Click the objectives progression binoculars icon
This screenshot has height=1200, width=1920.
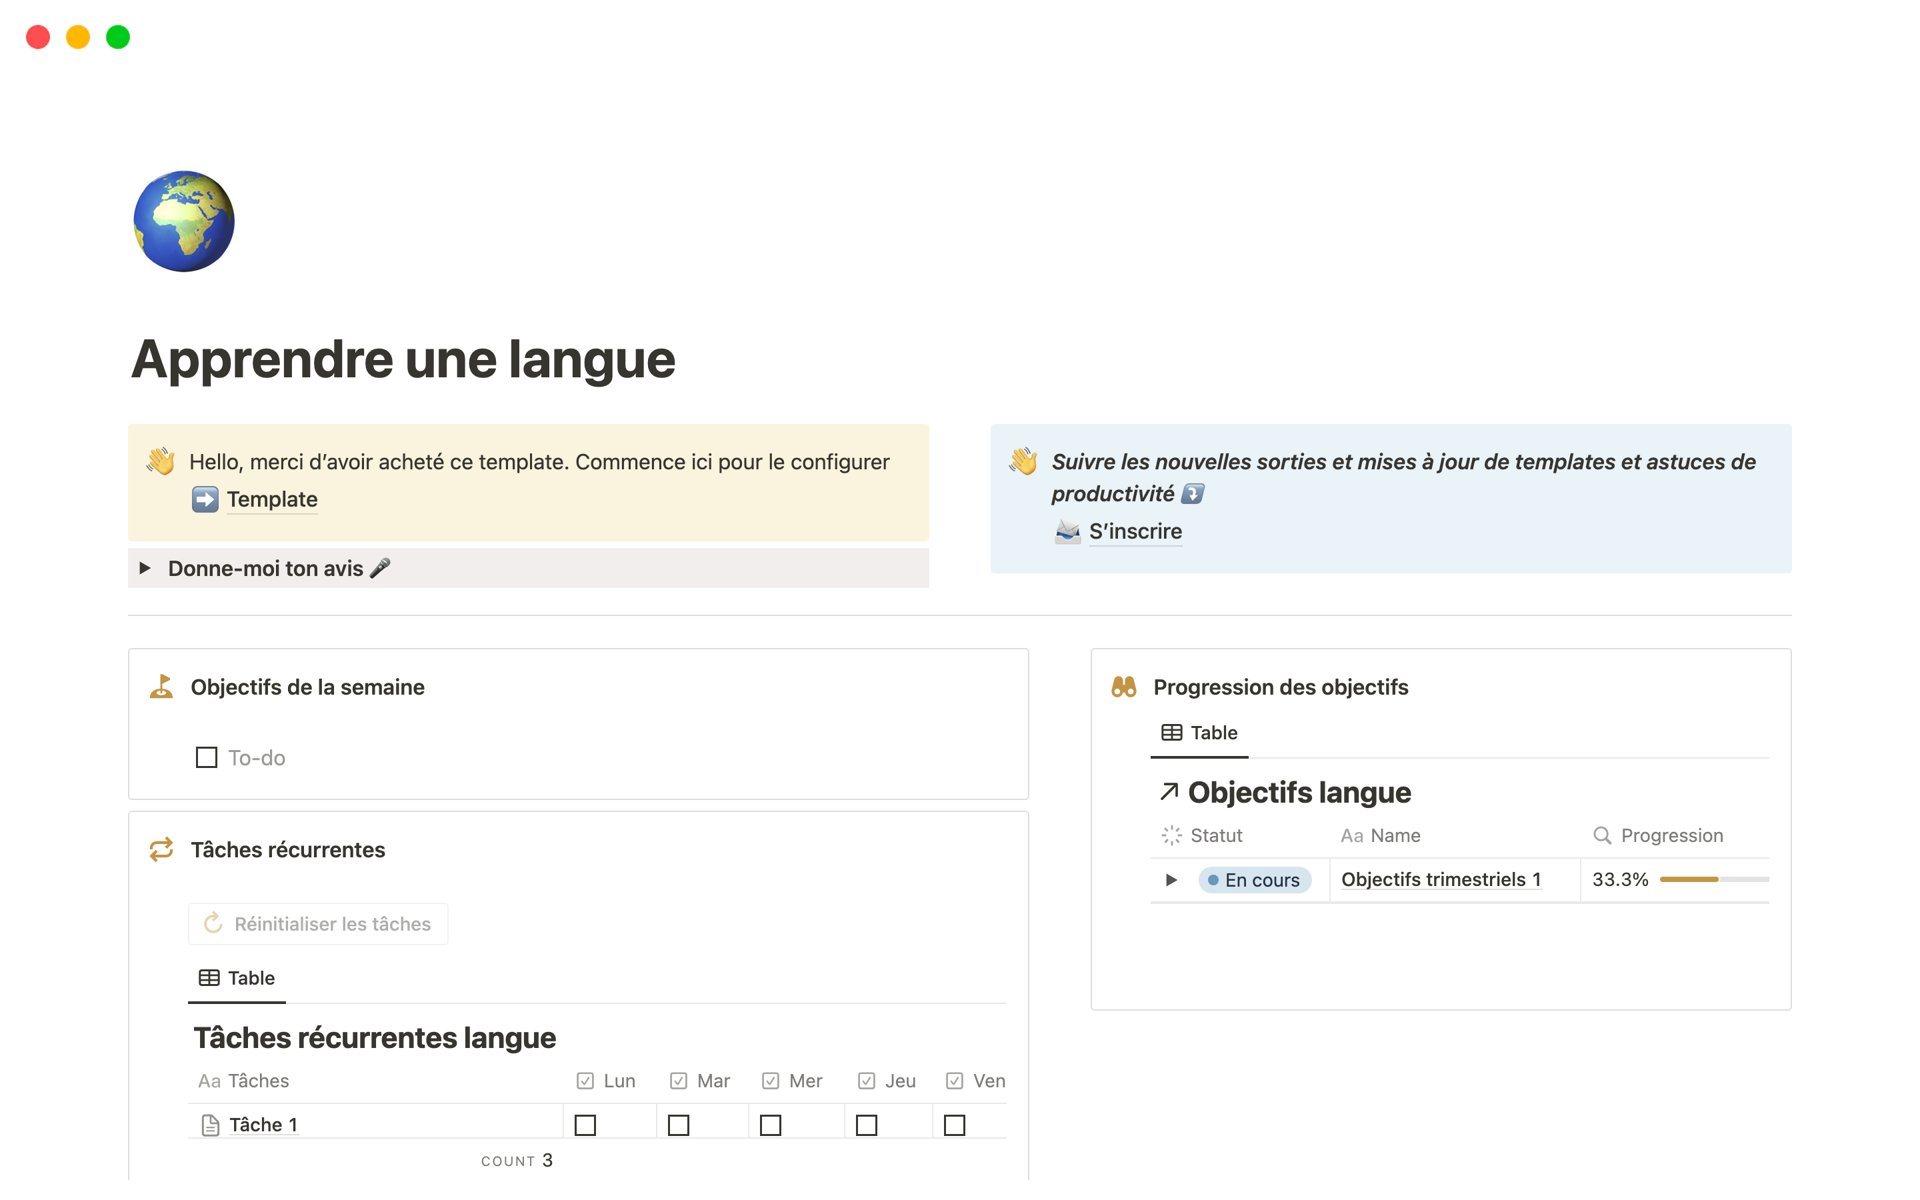[1128, 687]
